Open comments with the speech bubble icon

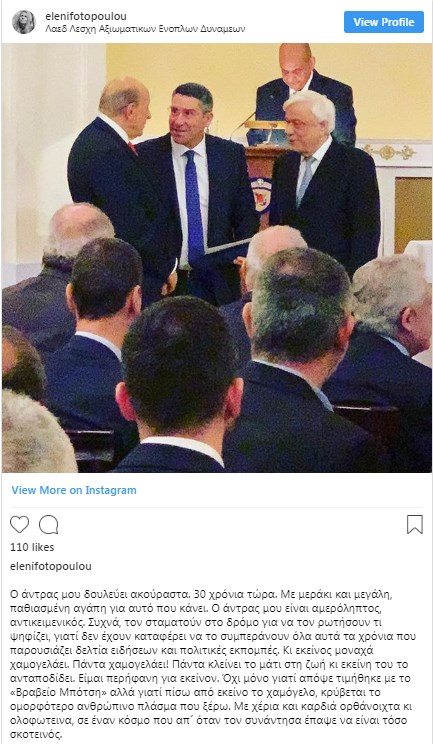[48, 525]
